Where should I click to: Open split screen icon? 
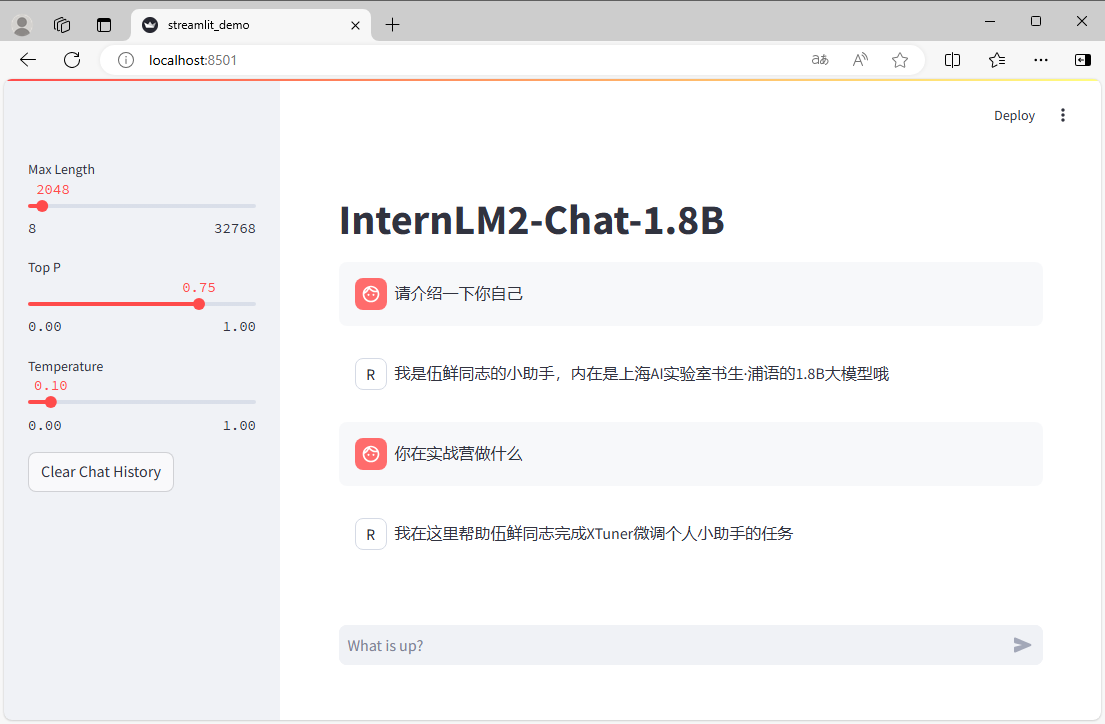(952, 60)
